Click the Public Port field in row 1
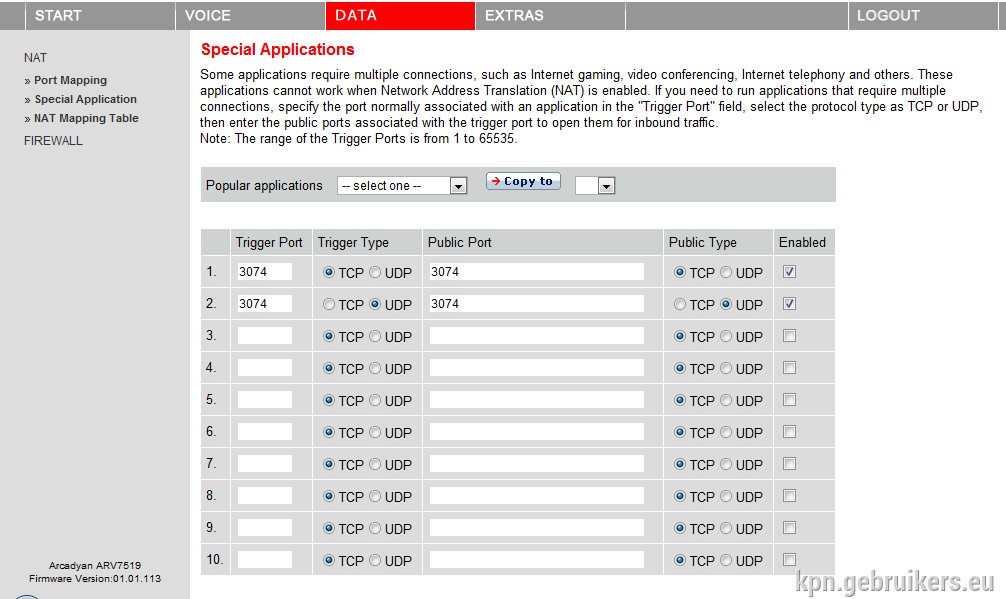 click(x=536, y=271)
